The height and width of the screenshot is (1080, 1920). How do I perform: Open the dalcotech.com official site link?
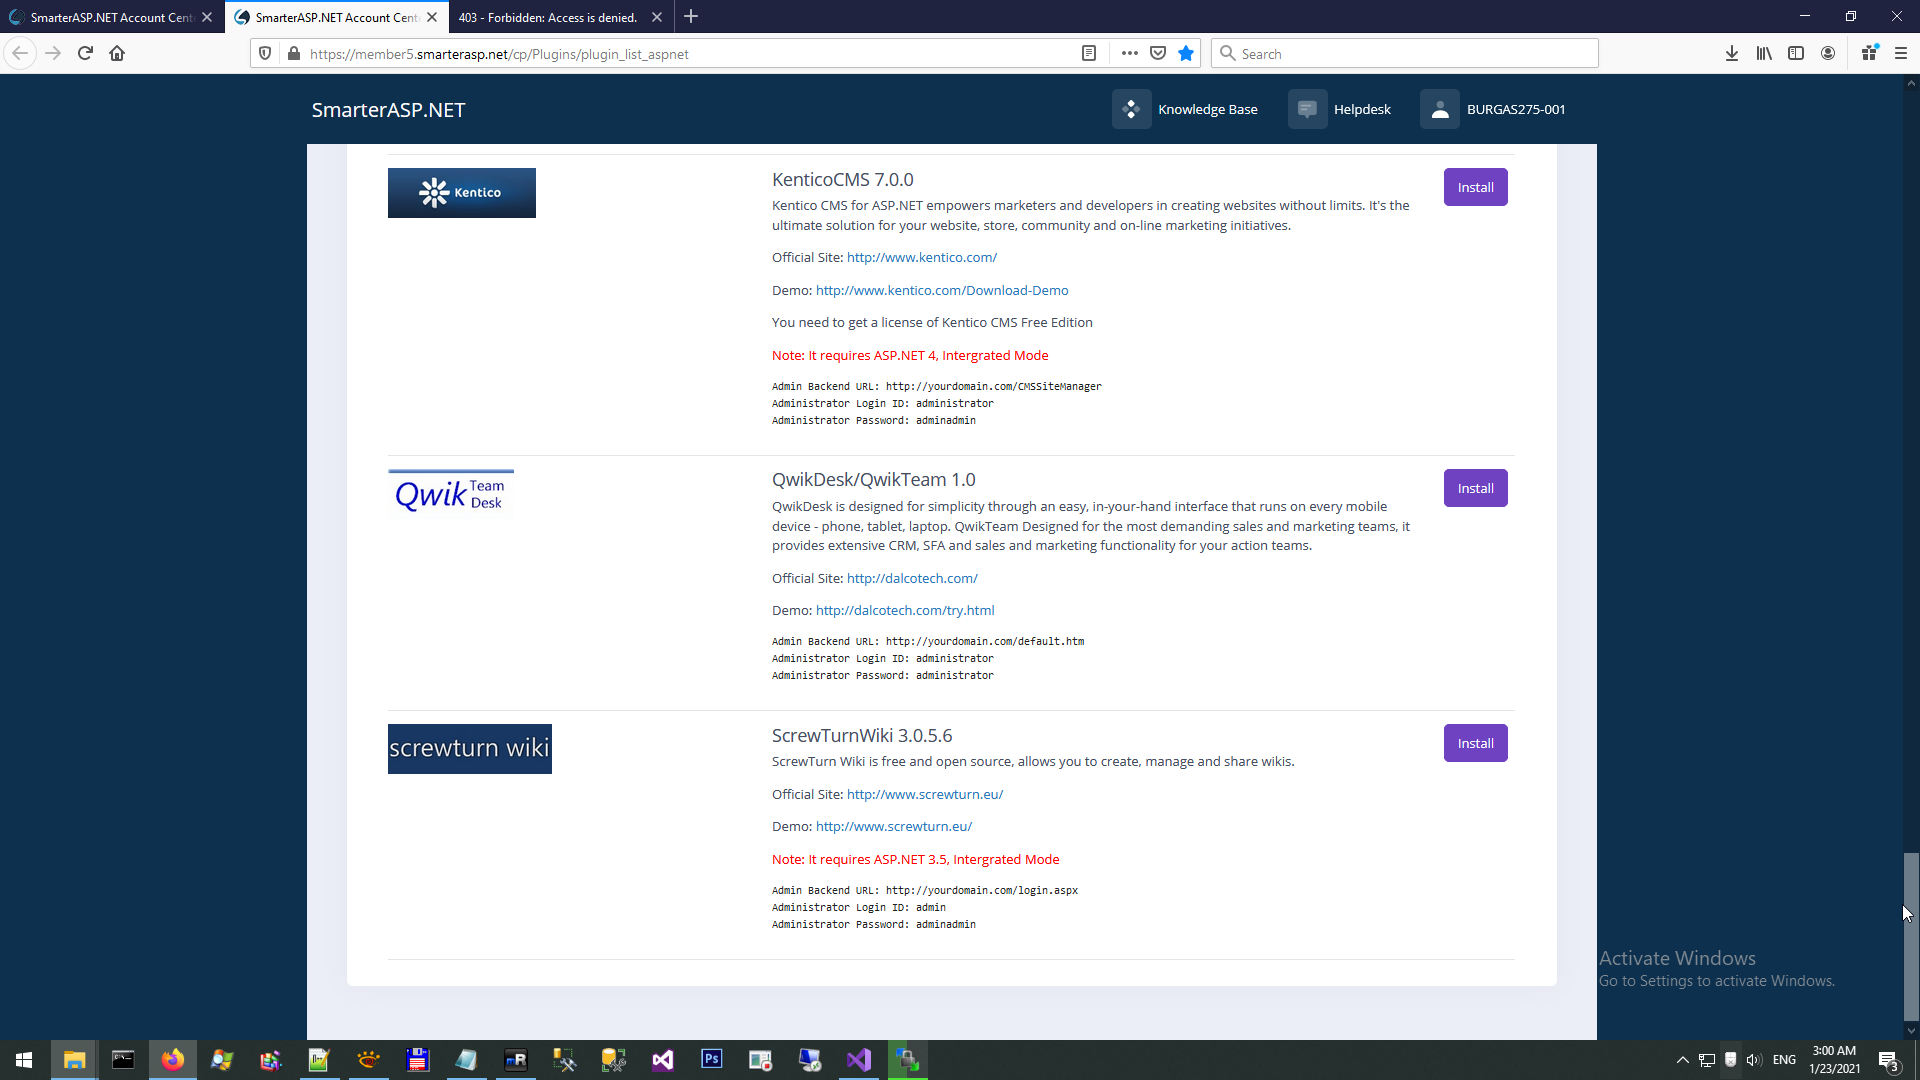click(912, 578)
